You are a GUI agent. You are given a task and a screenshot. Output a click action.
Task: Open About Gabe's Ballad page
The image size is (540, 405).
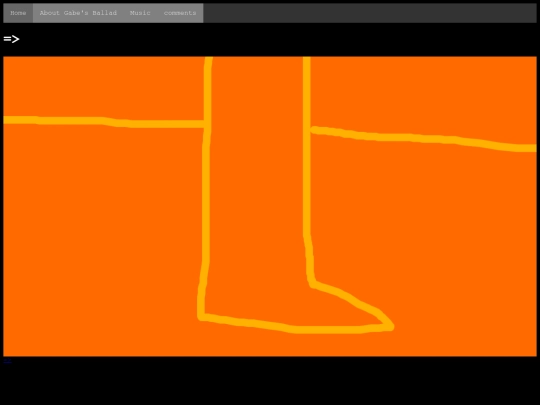coord(78,13)
